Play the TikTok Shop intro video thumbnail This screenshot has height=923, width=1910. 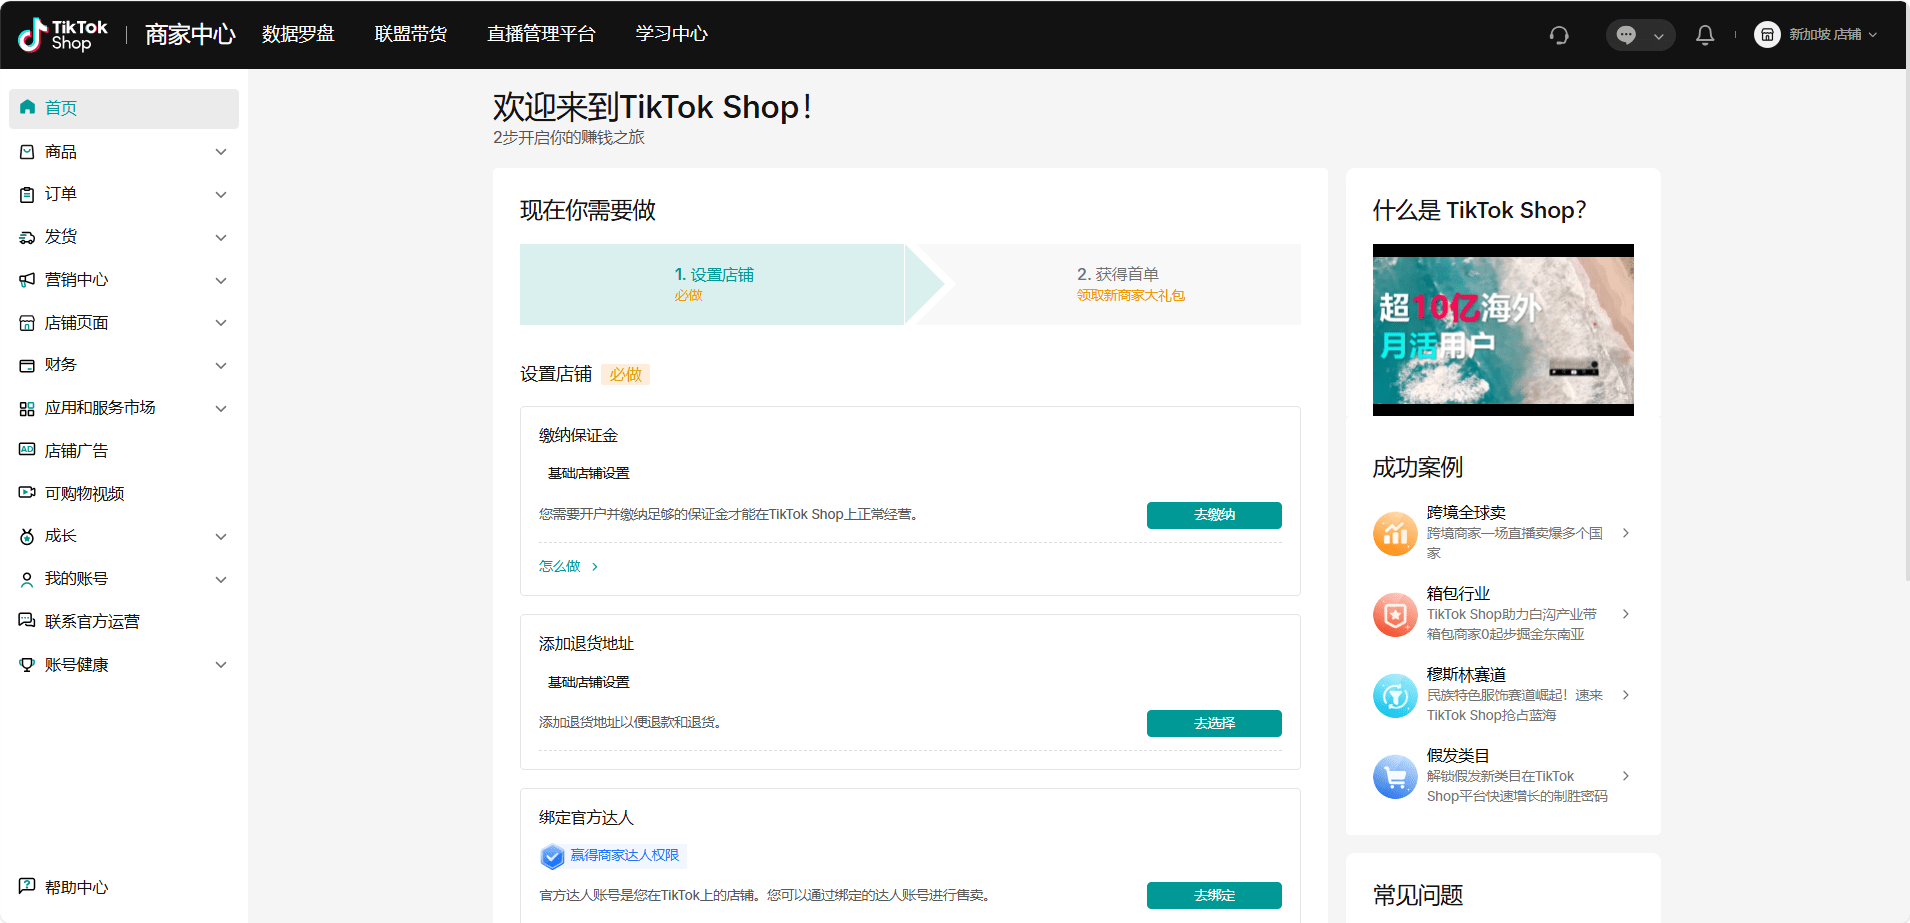[1502, 330]
